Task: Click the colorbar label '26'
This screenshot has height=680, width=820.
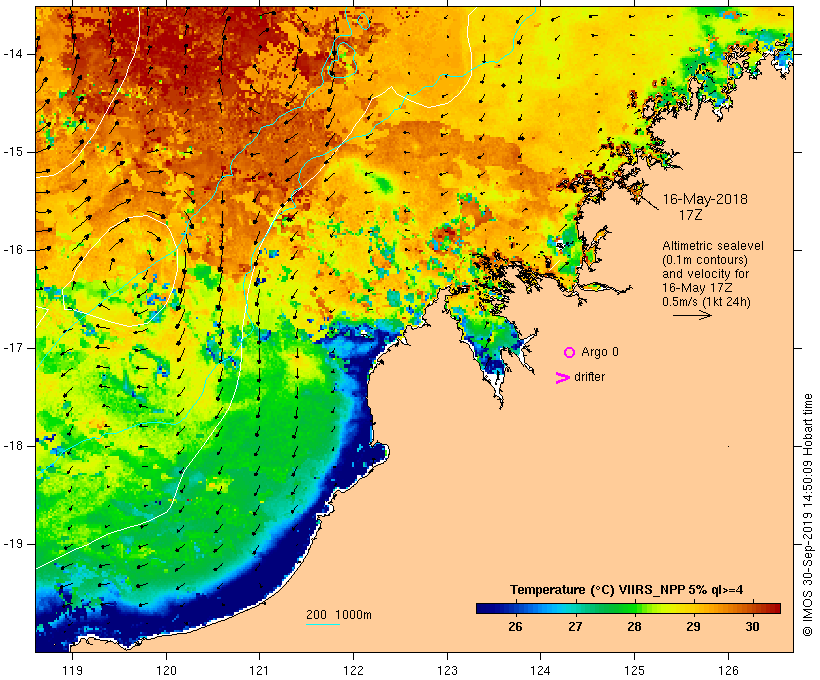Action: click(515, 627)
